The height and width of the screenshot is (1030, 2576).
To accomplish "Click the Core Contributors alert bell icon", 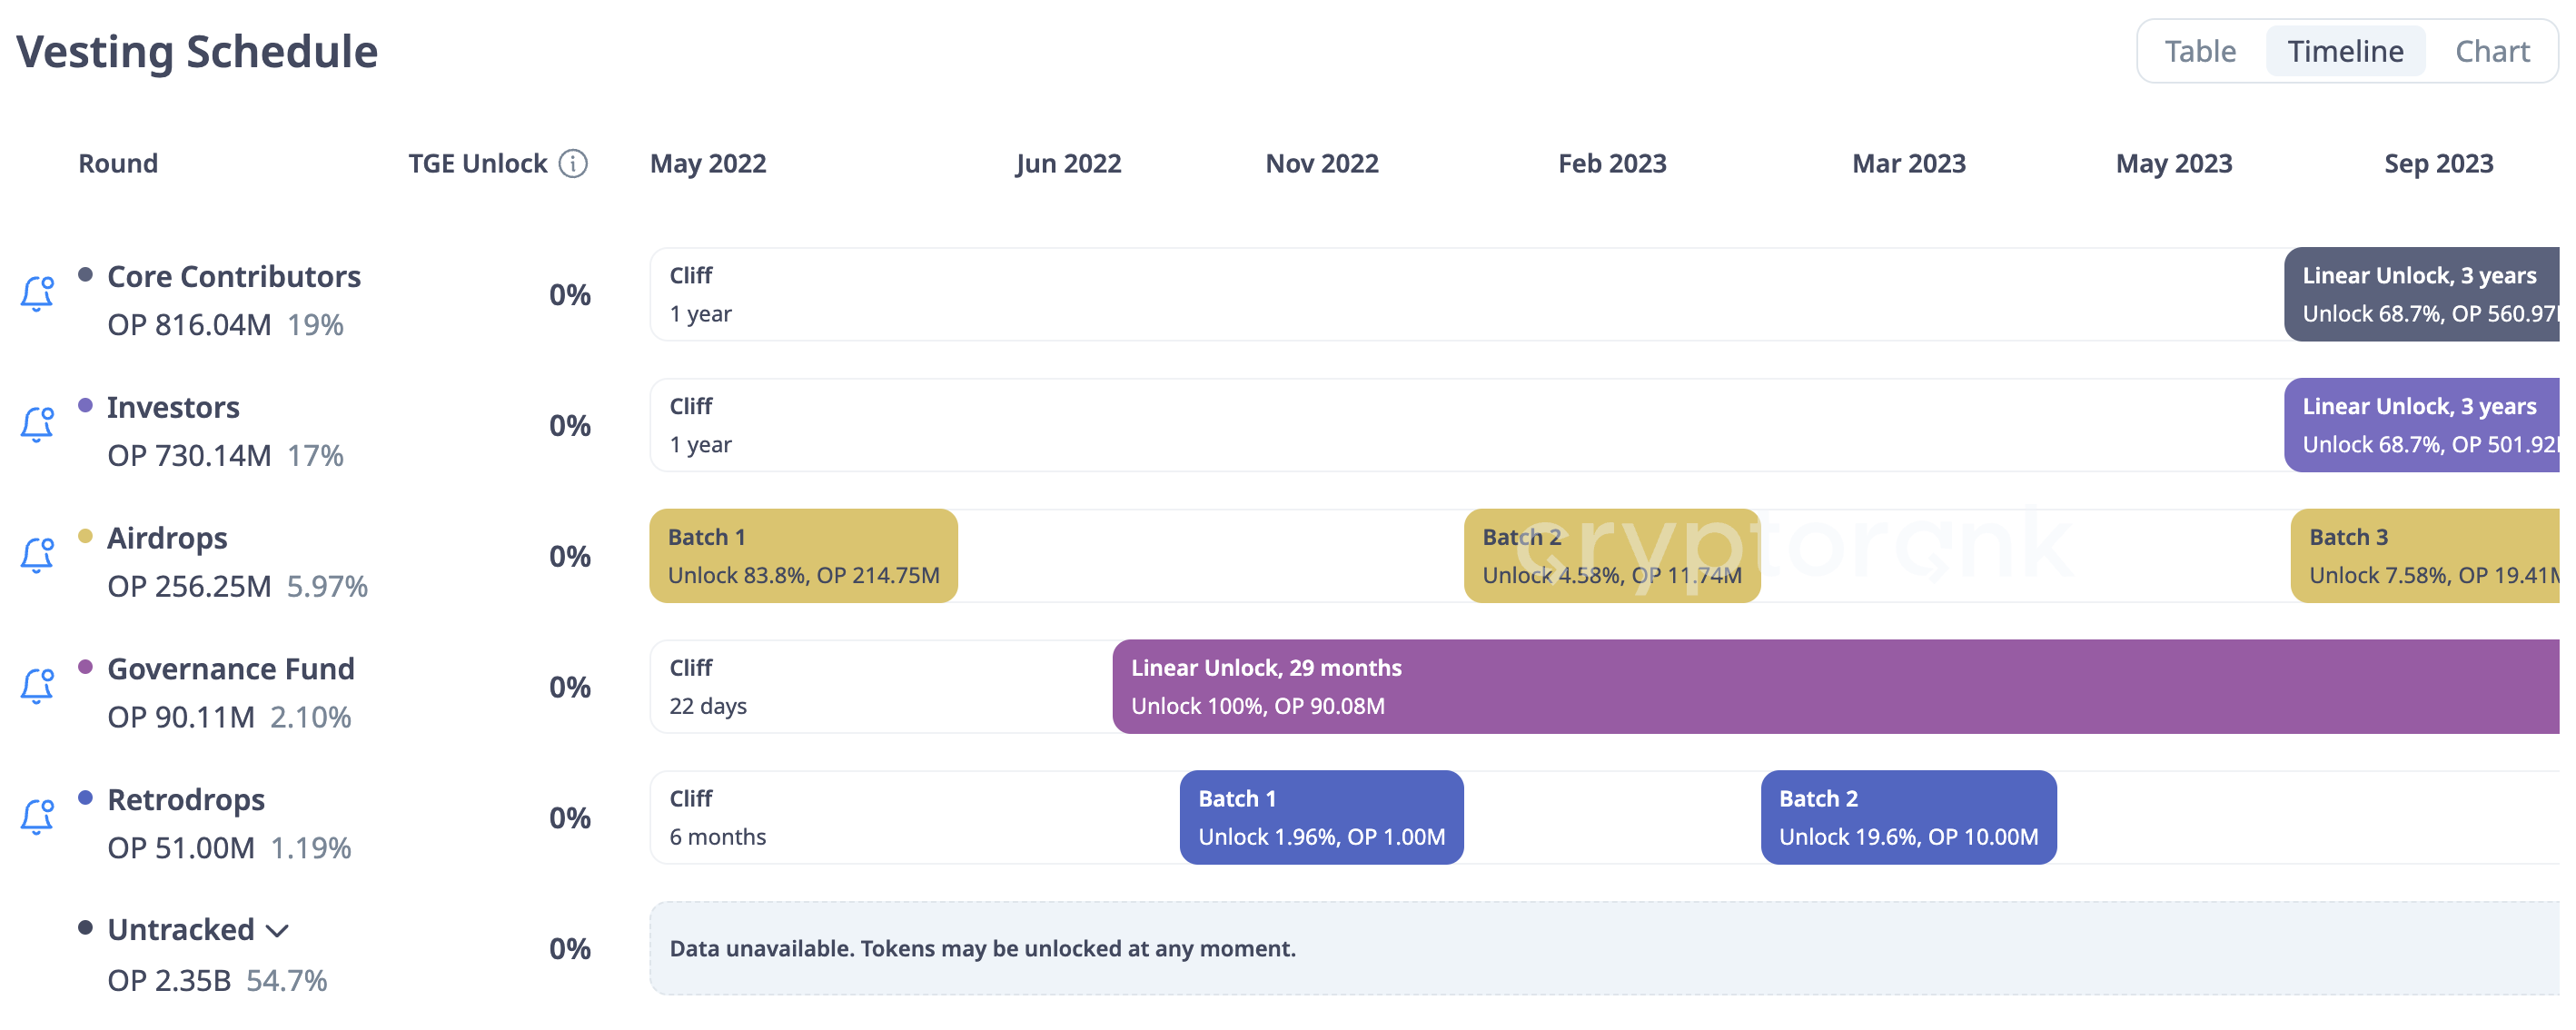I will coord(37,294).
